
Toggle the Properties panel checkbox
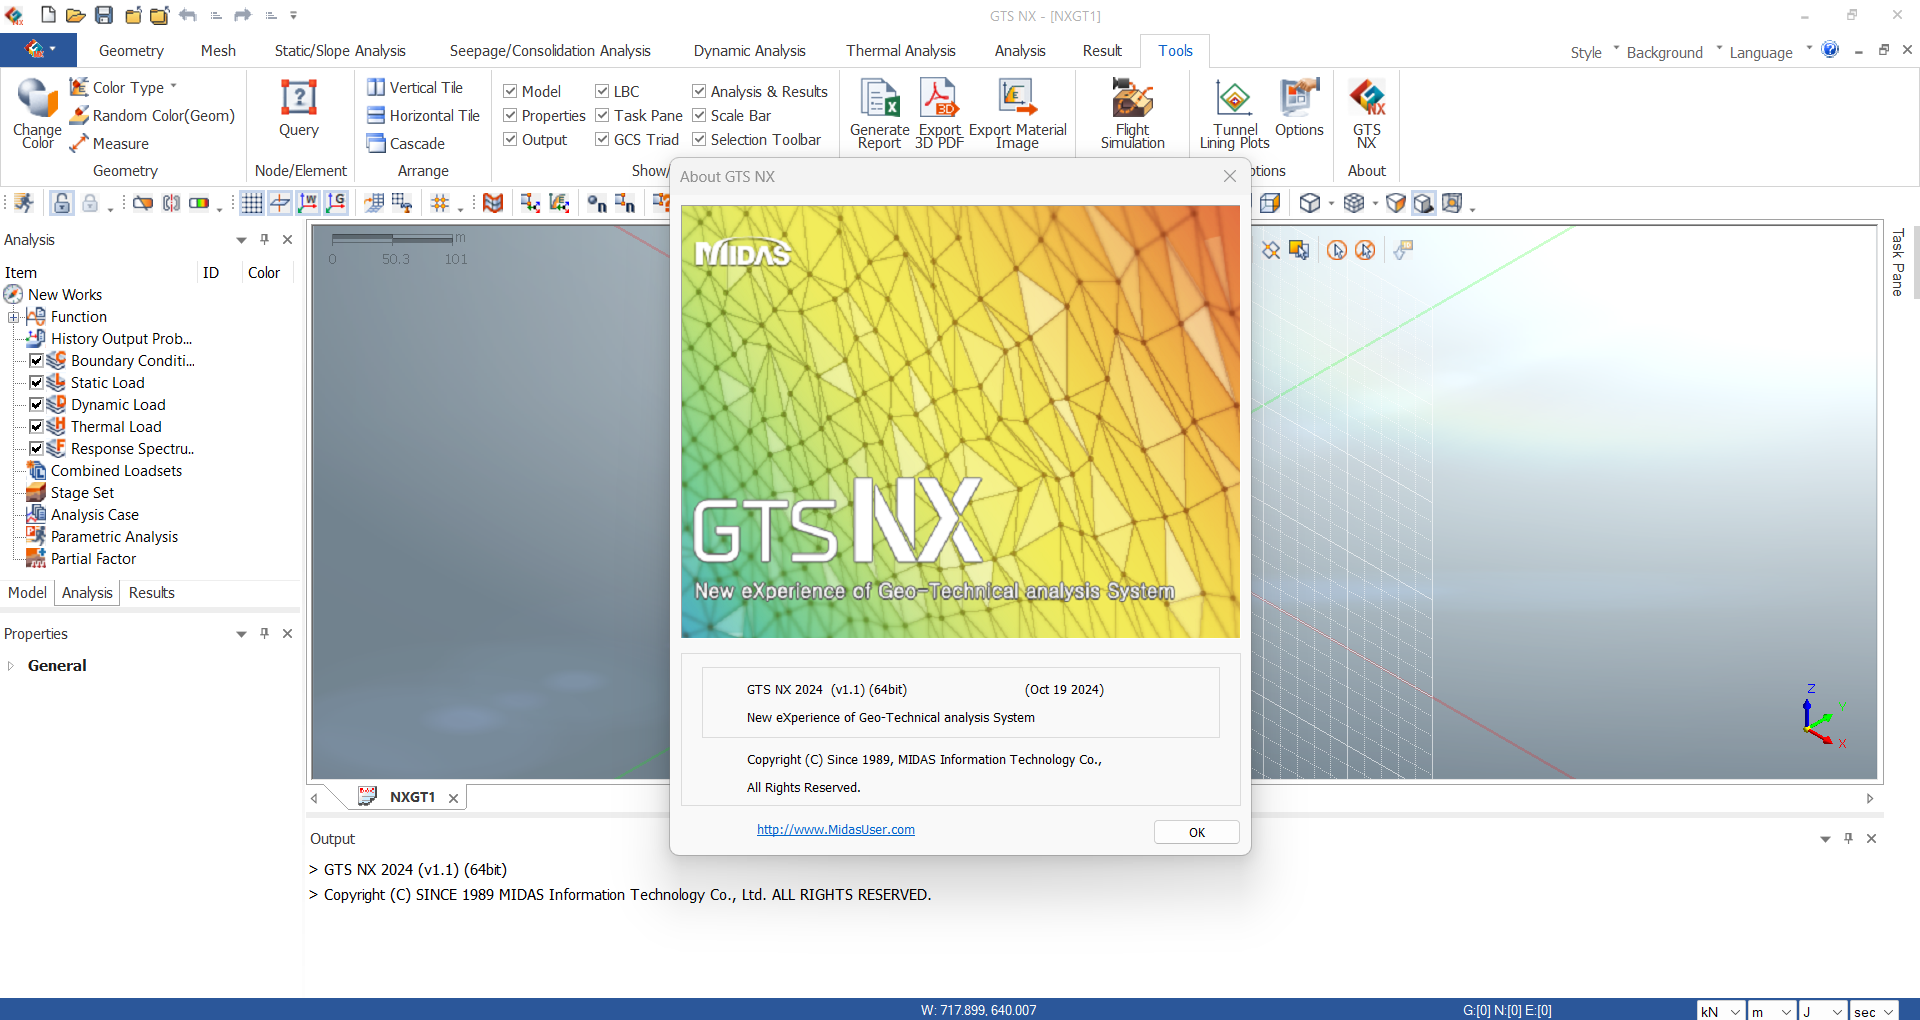pyautogui.click(x=510, y=115)
